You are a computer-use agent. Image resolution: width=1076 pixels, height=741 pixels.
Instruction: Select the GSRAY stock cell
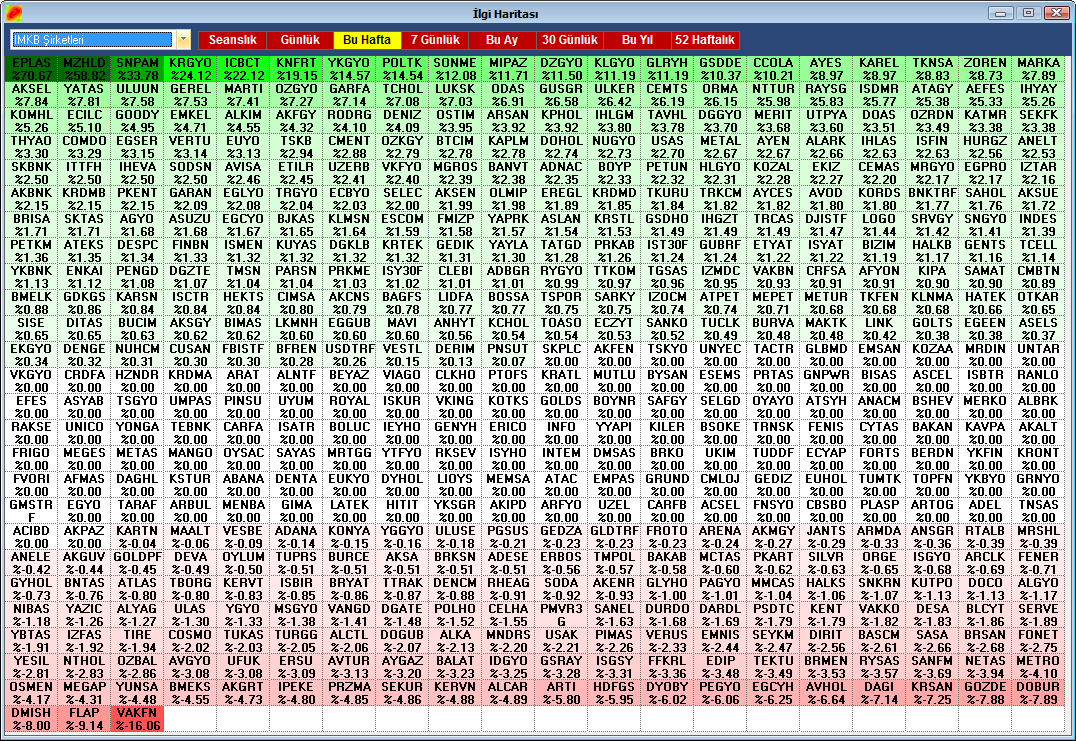(x=561, y=668)
